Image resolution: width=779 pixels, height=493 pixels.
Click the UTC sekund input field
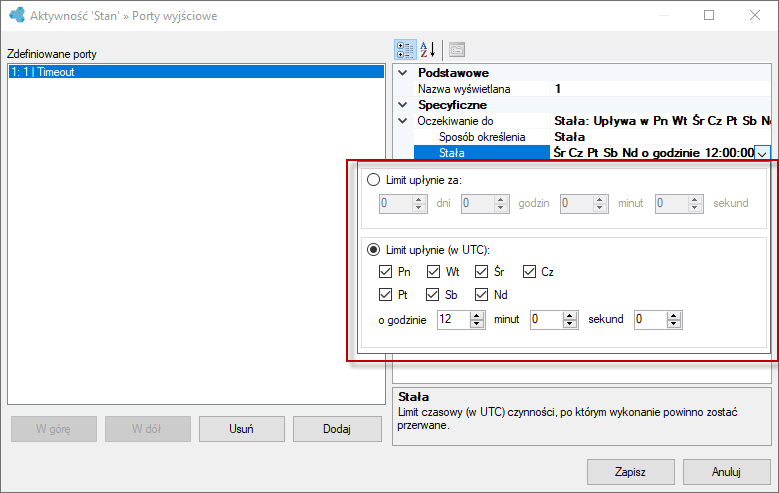650,319
